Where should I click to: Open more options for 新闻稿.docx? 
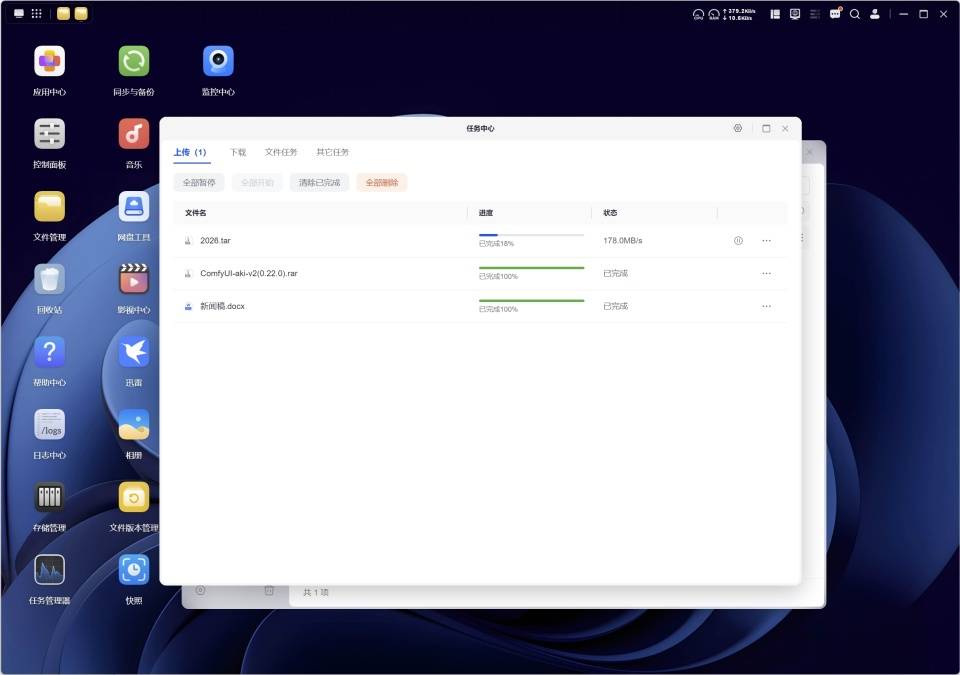tap(767, 306)
